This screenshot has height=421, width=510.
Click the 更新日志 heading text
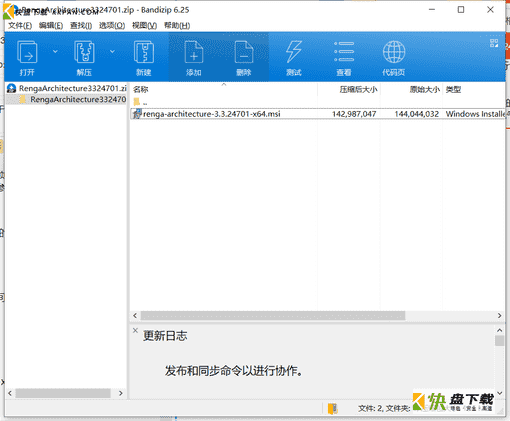[x=165, y=336]
